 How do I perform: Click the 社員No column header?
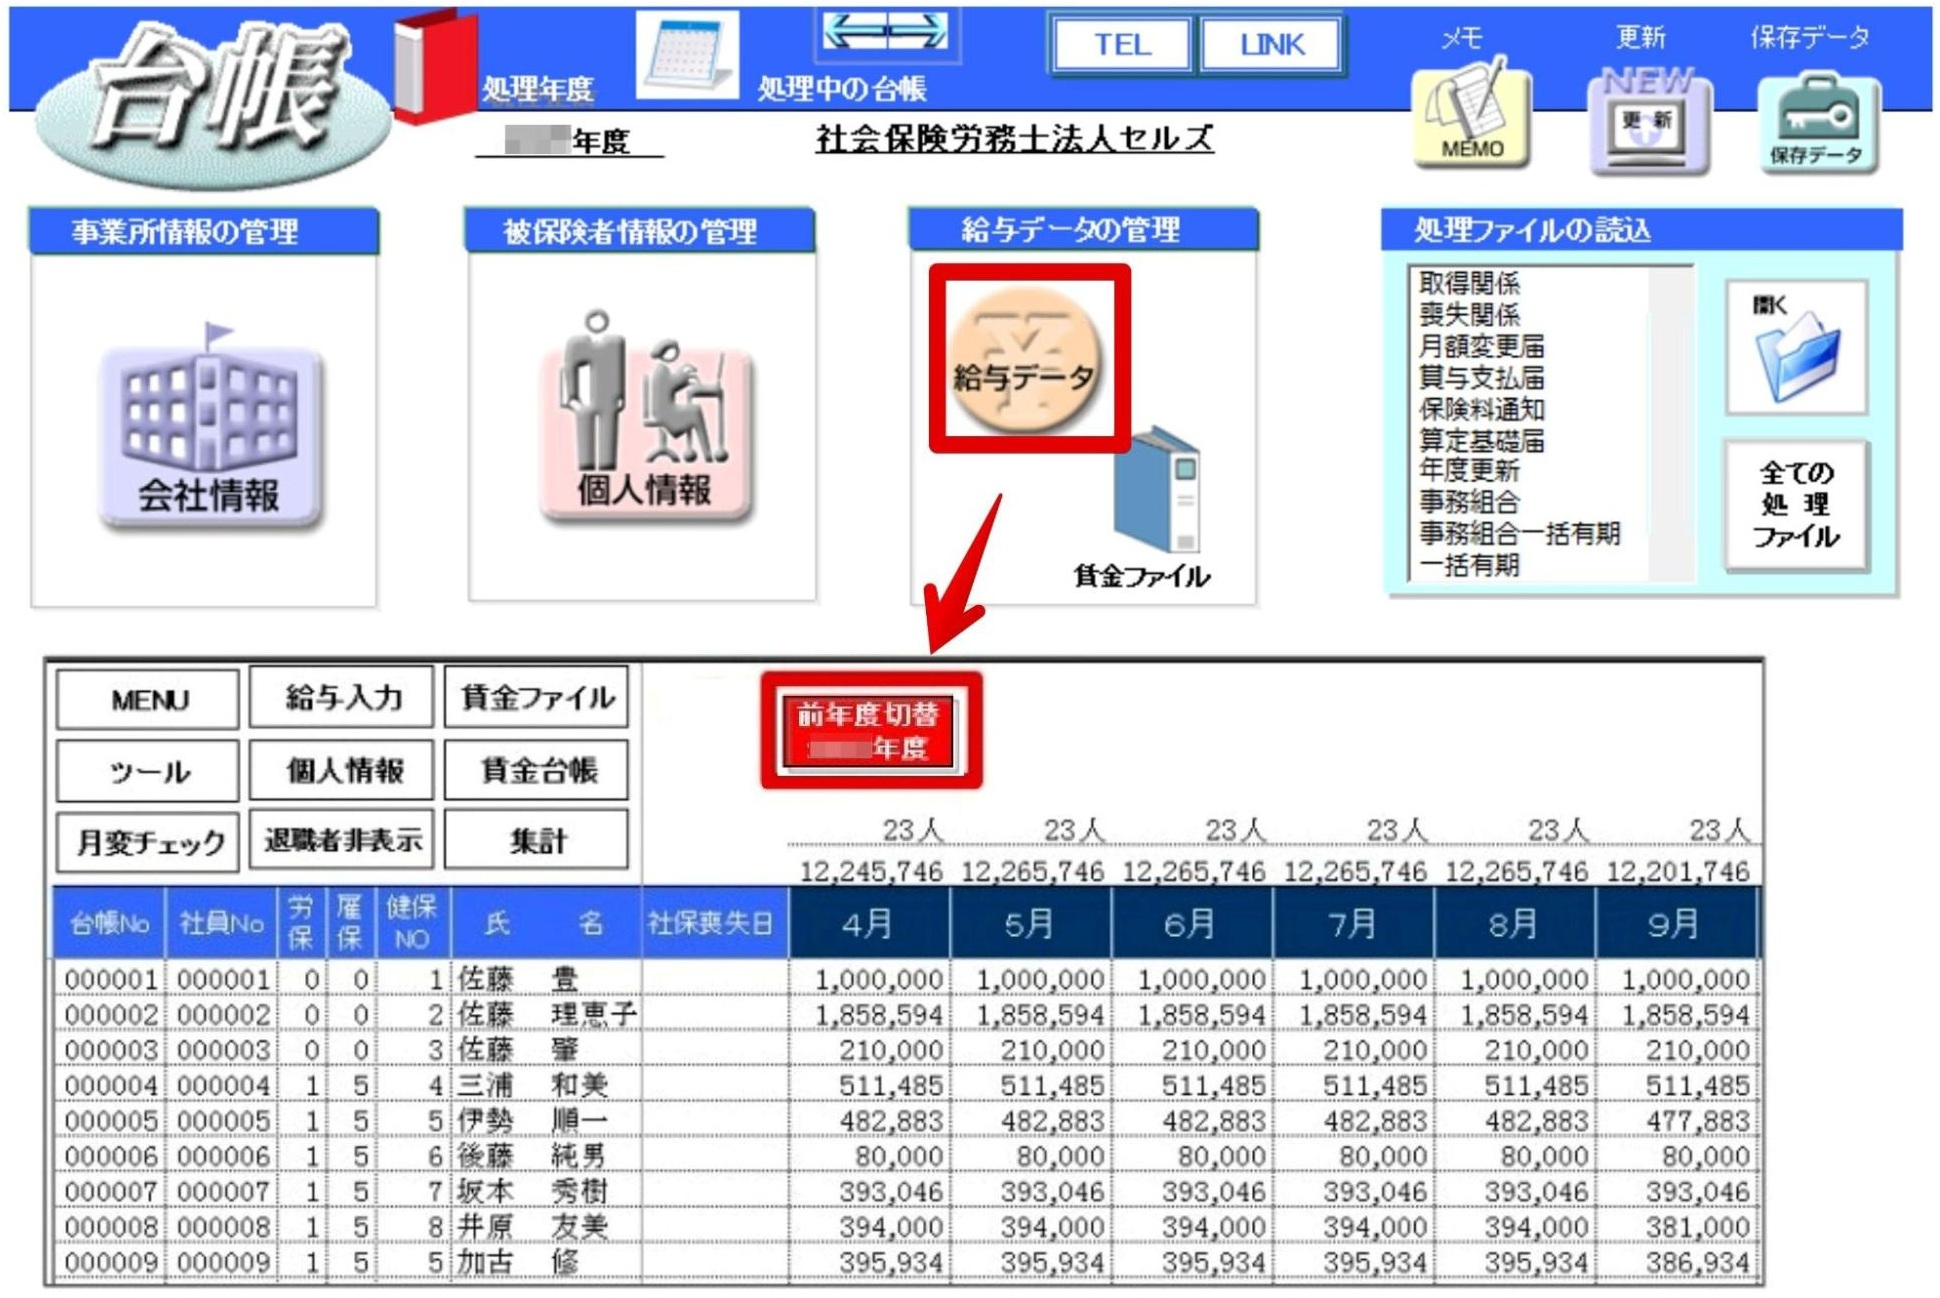(x=221, y=923)
